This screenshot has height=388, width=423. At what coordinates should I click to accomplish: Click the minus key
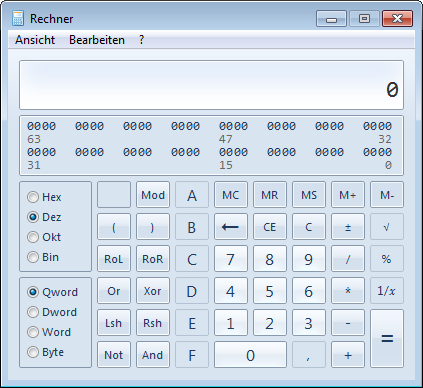348,323
